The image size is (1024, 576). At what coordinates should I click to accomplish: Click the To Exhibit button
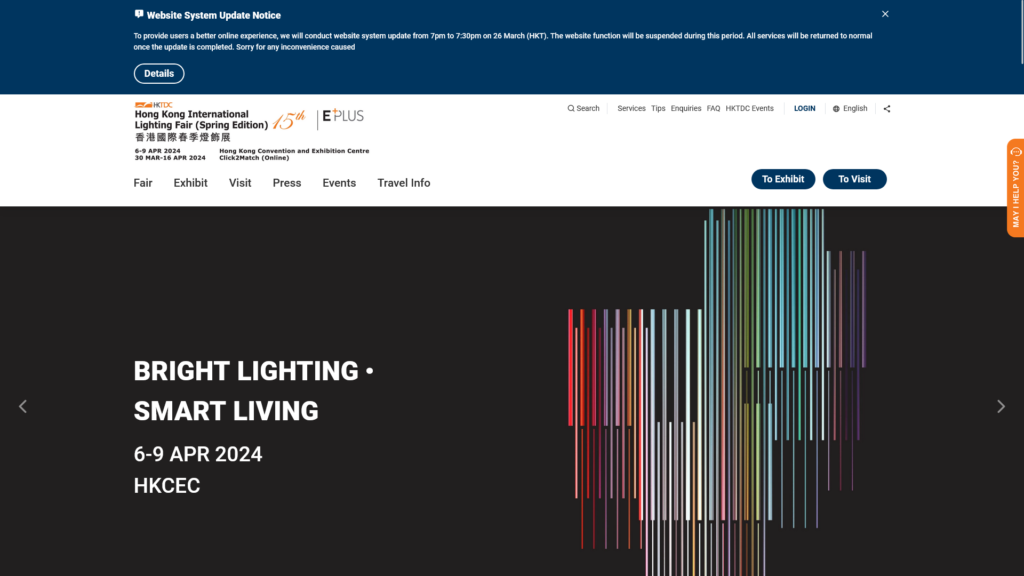pos(782,179)
